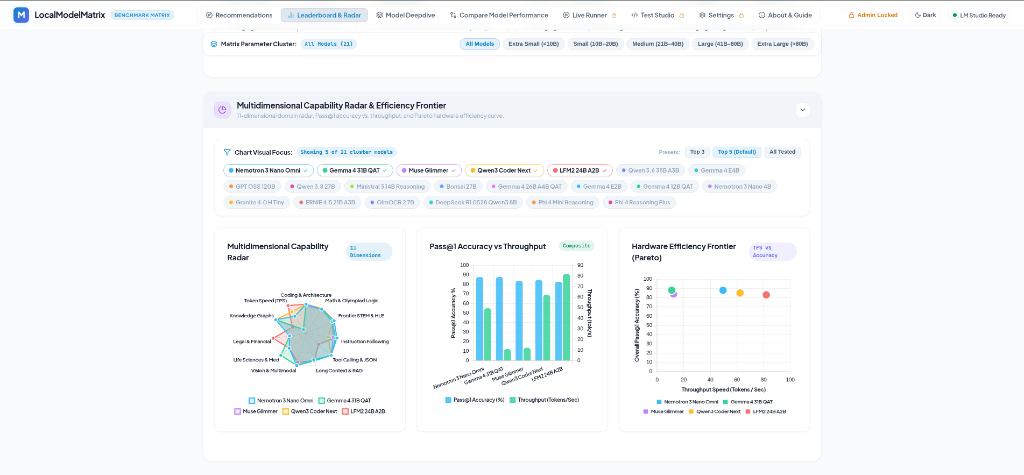Screen dimensions: 1024x475
Task: Select the All Models cluster filter
Action: tap(479, 44)
